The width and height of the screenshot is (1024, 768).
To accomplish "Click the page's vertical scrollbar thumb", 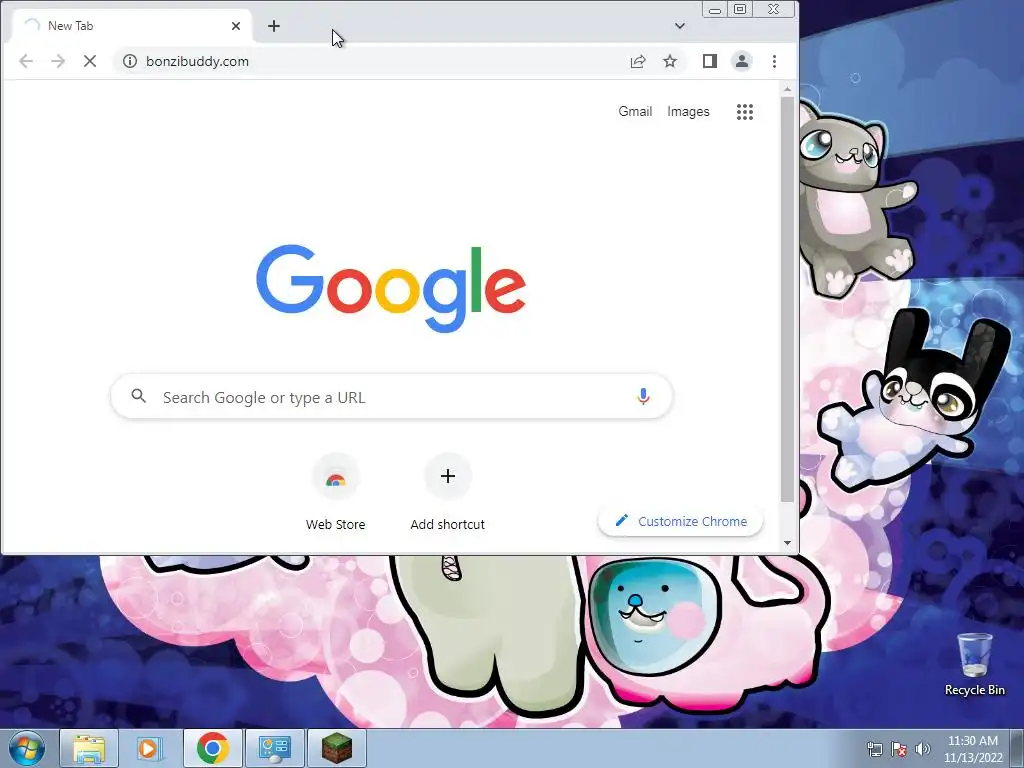I will (x=788, y=299).
